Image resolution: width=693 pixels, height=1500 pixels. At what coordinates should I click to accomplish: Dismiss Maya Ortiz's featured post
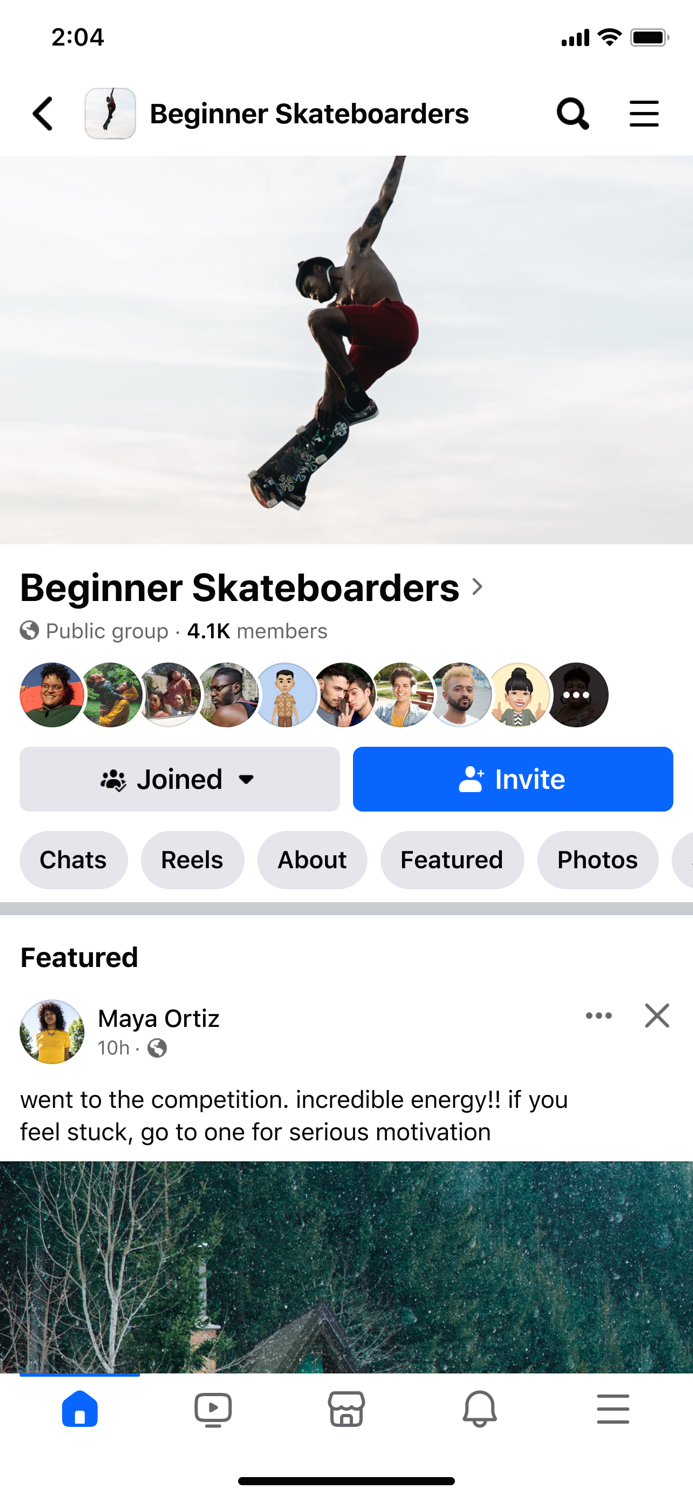(x=657, y=1015)
